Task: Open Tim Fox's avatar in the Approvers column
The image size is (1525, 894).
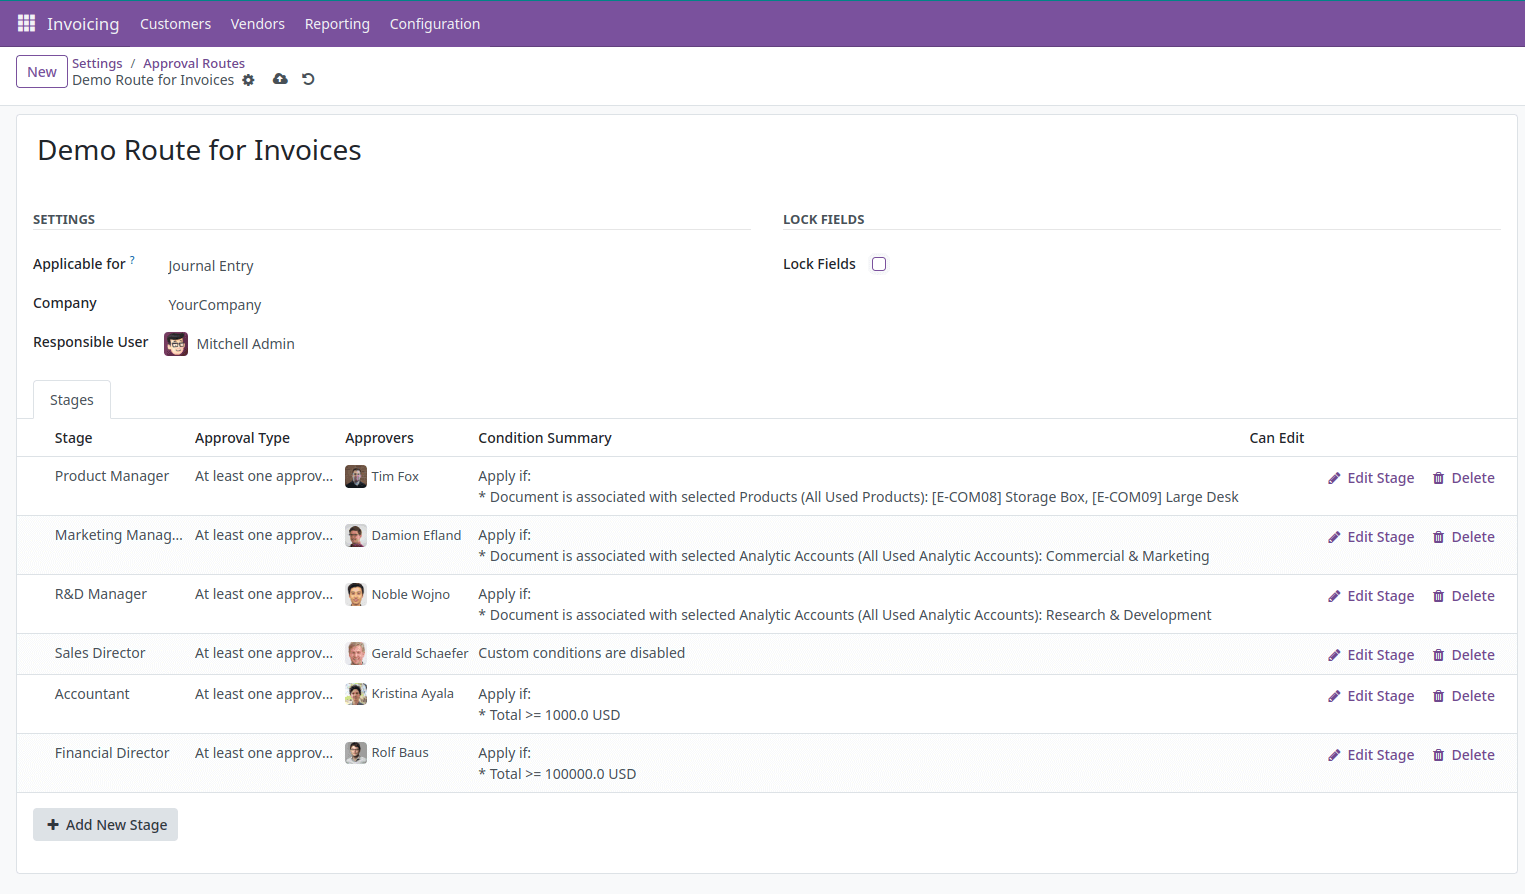Action: tap(355, 476)
